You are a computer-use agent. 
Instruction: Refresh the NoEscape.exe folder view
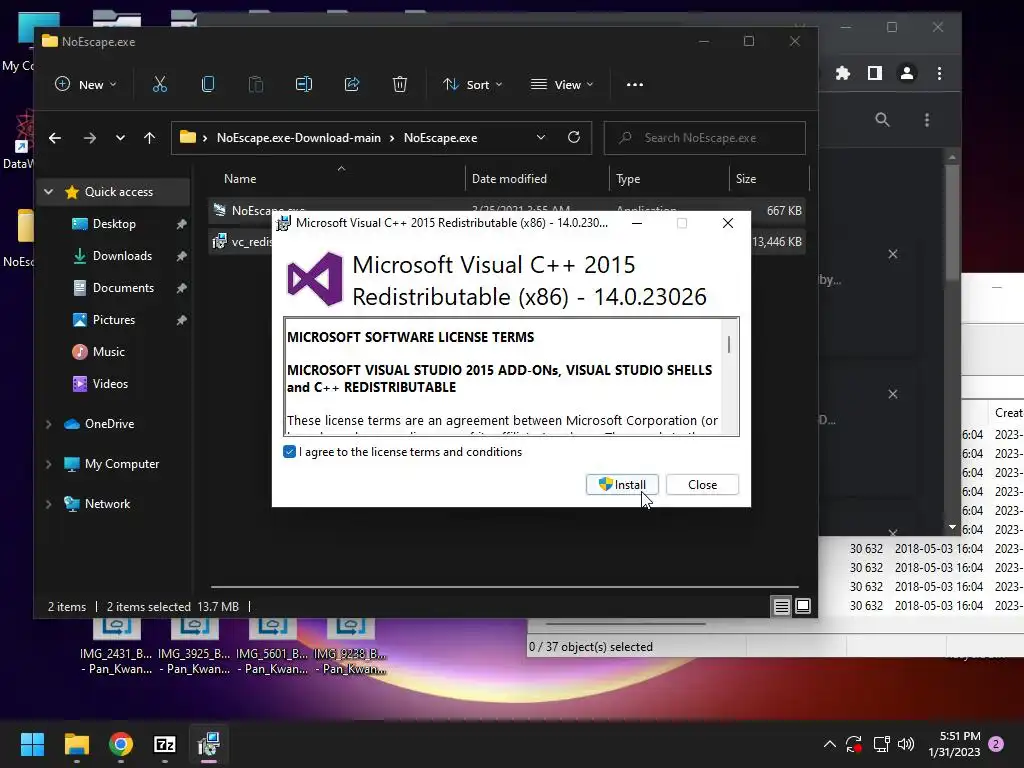(574, 137)
